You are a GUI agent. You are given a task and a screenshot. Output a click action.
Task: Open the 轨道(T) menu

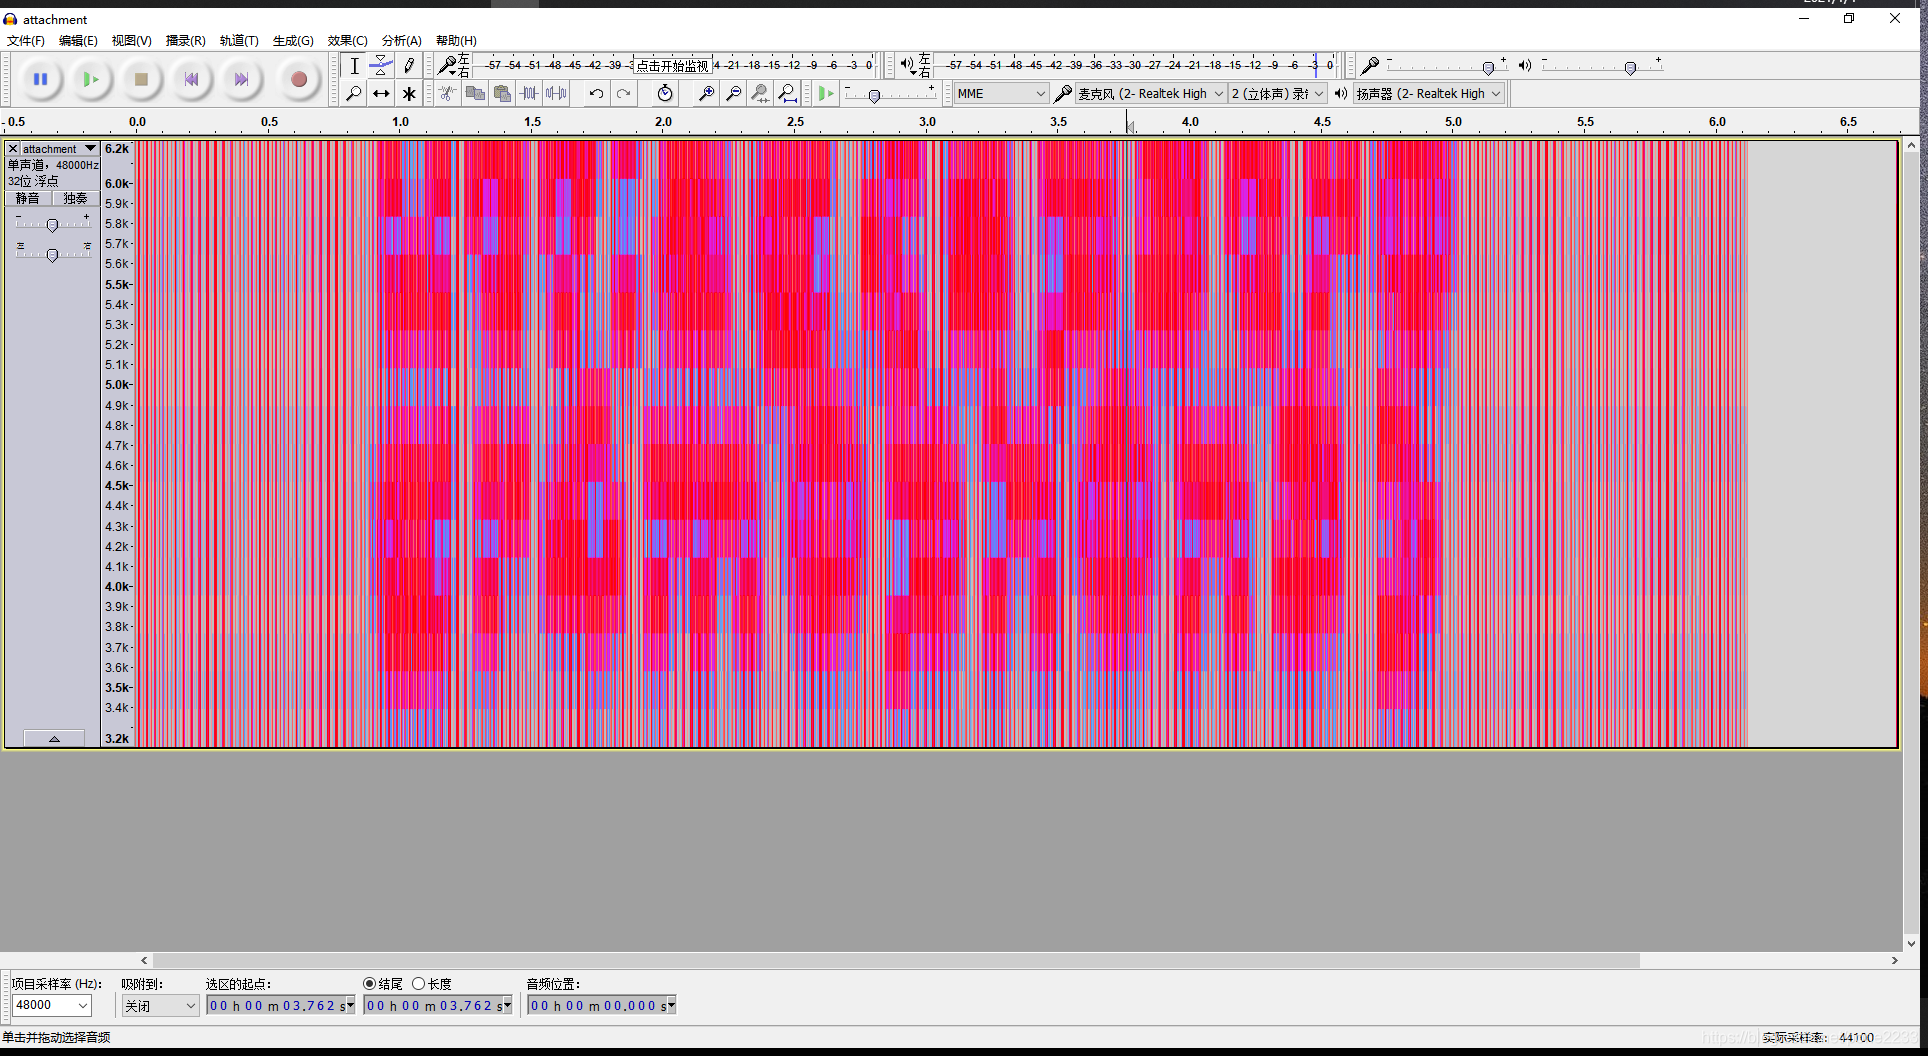click(x=239, y=41)
